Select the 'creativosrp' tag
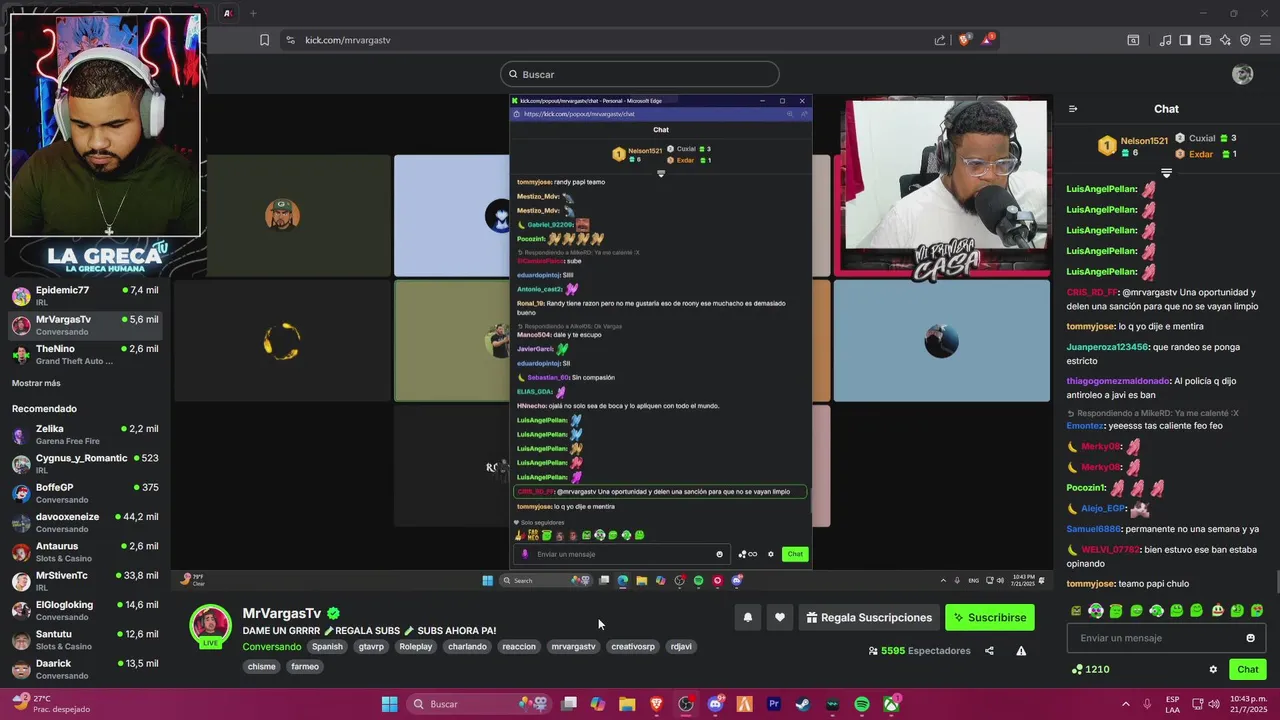 point(633,647)
